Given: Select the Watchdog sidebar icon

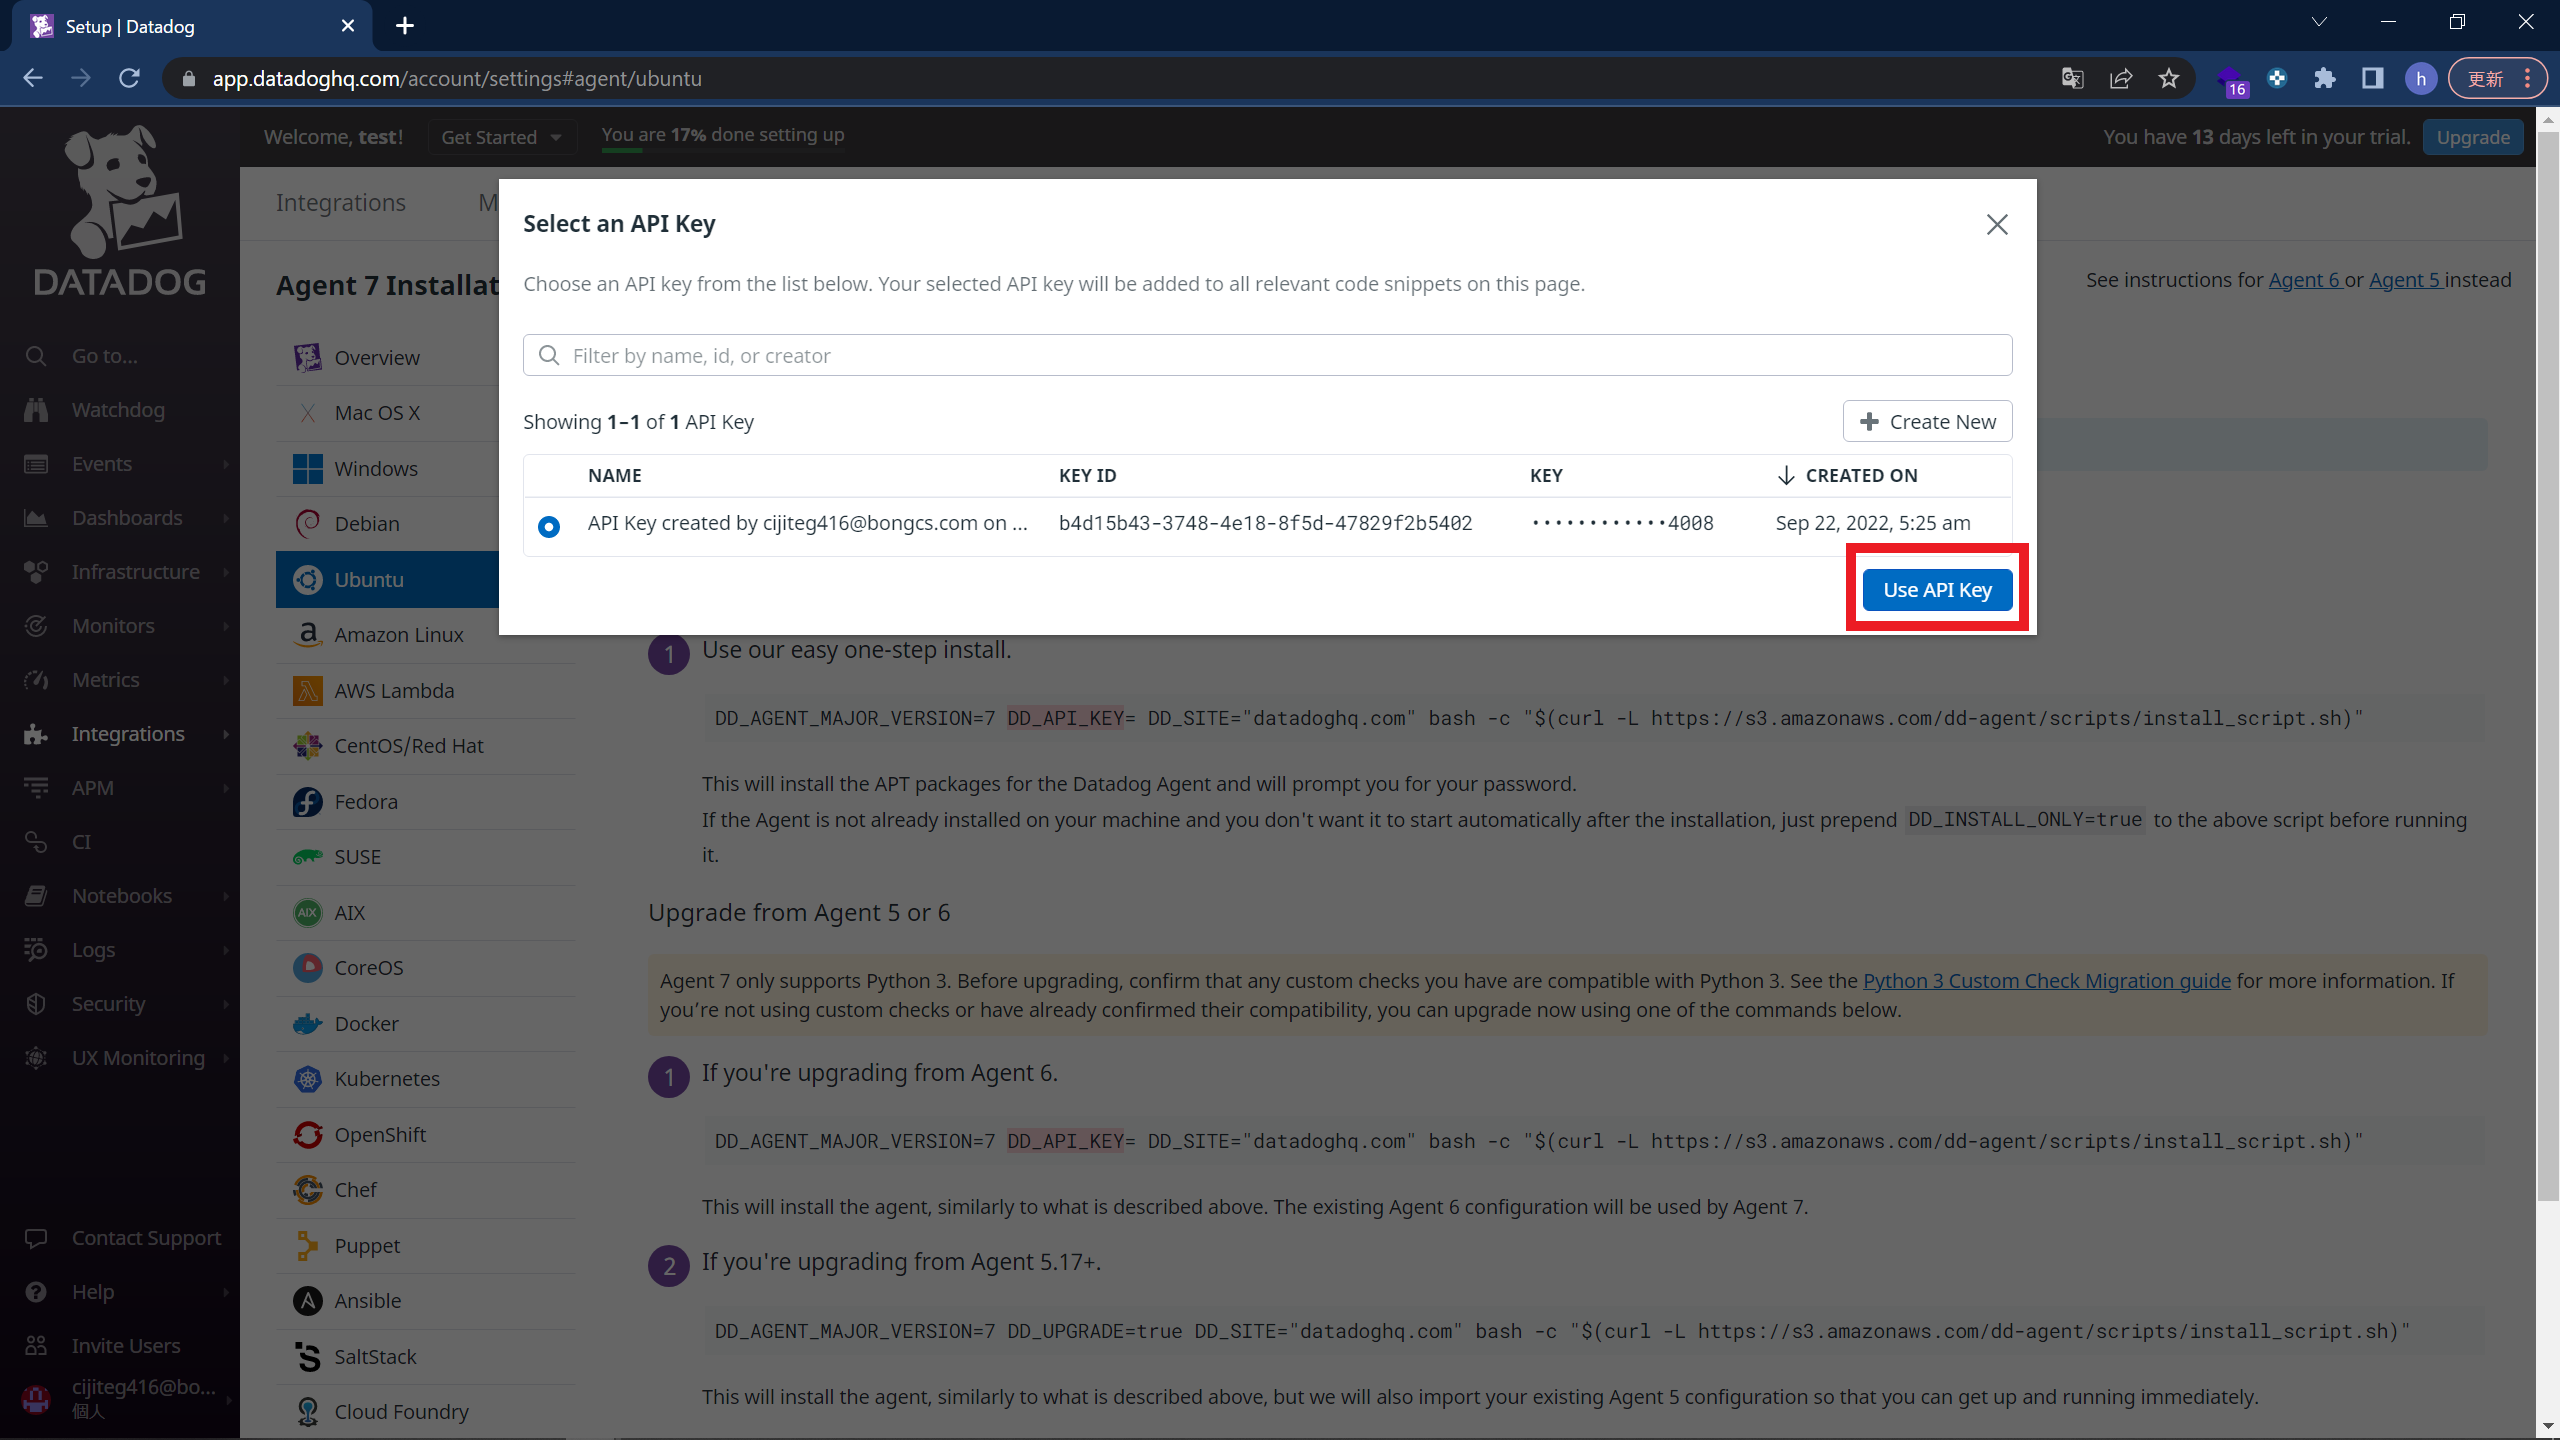Looking at the screenshot, I should [35, 410].
